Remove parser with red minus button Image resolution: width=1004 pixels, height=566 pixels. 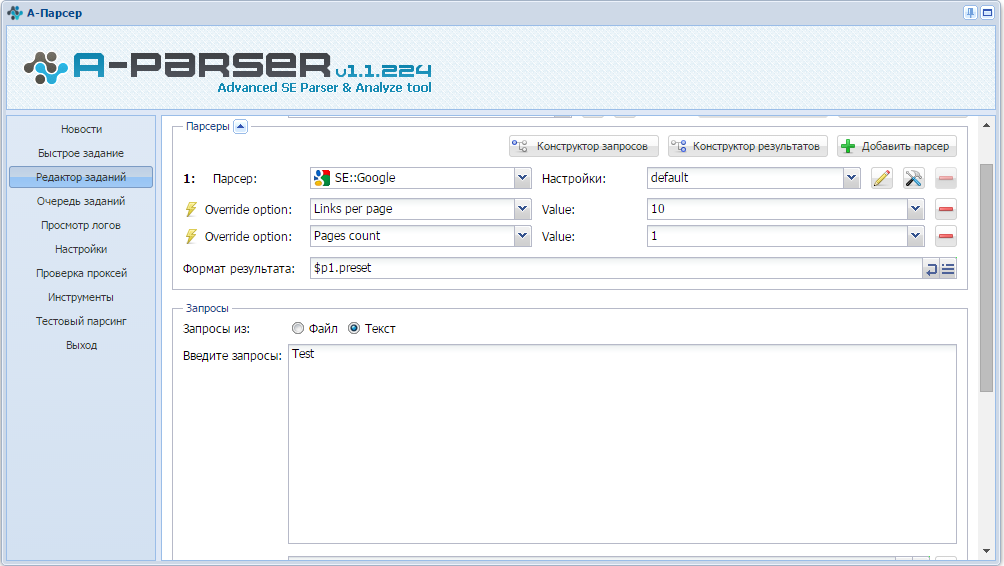(946, 178)
